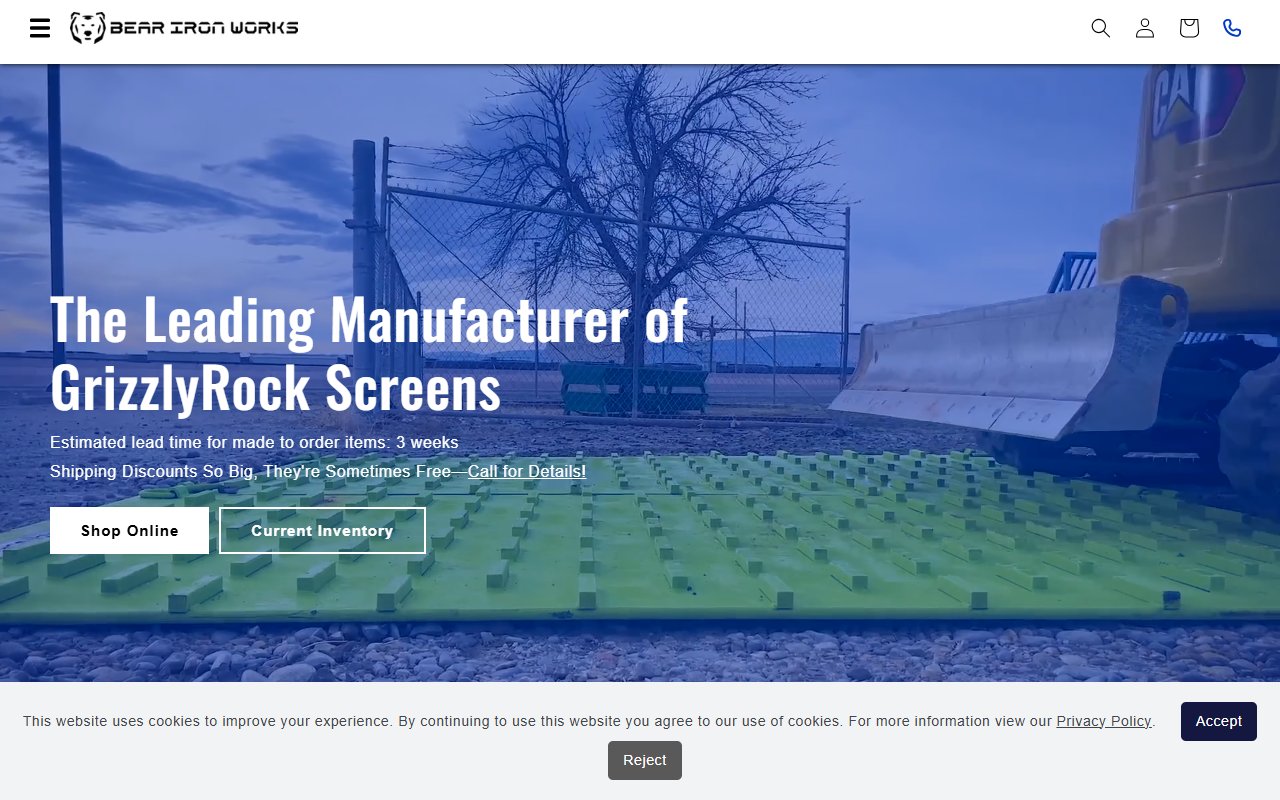1280x800 pixels.
Task: Click the Bear Iron Works logo
Action: (x=184, y=28)
